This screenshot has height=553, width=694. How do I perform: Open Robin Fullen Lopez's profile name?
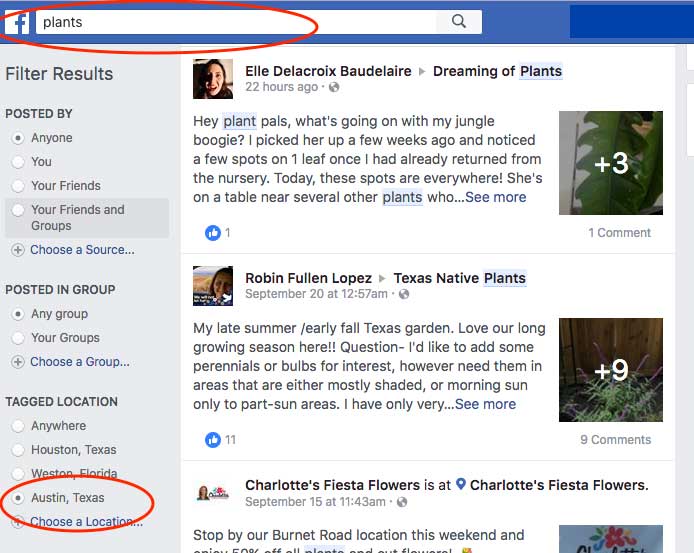tap(308, 278)
